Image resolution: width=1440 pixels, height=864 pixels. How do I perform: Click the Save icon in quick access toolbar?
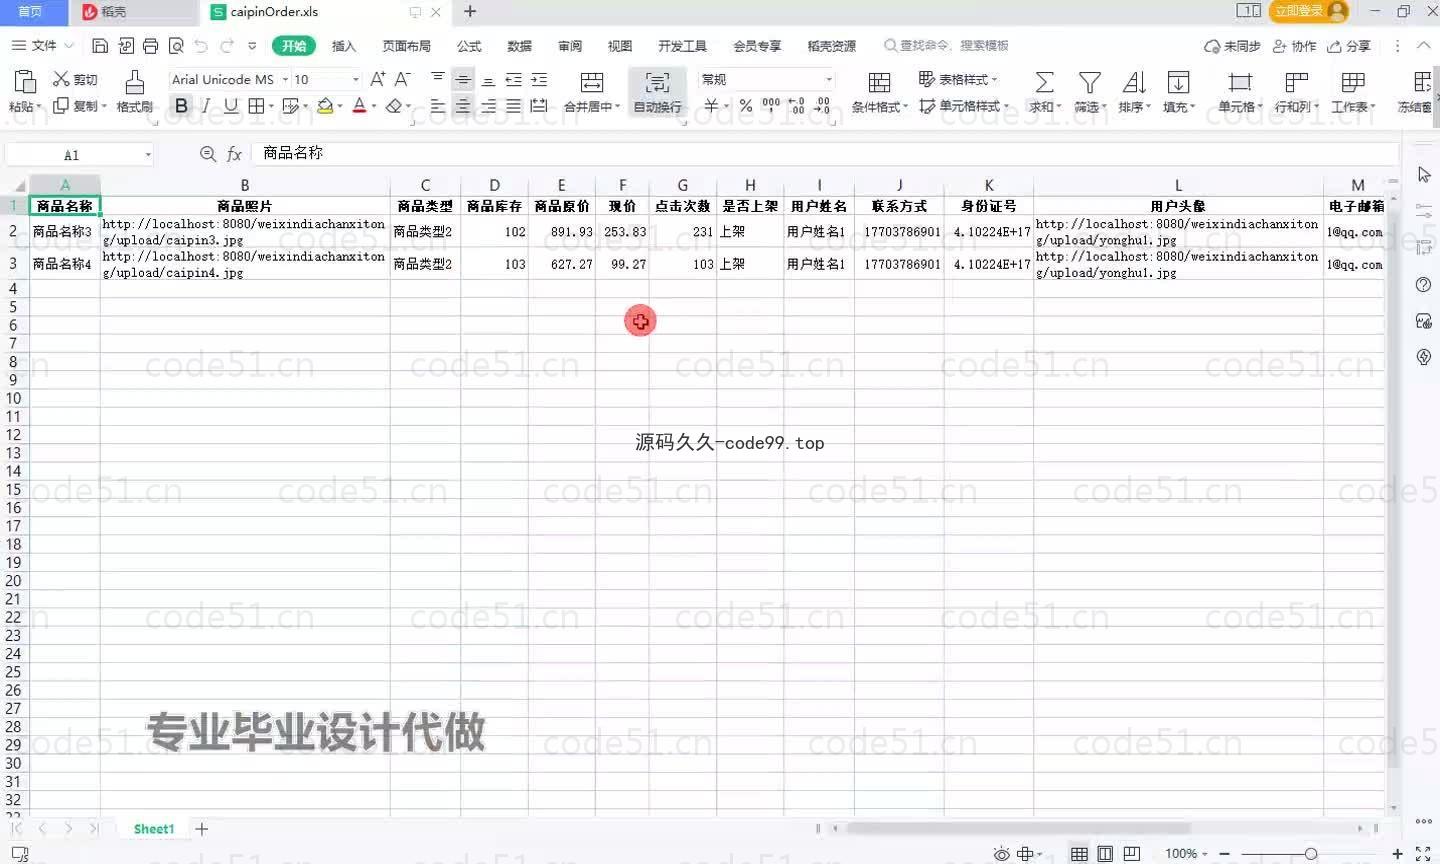pos(99,46)
